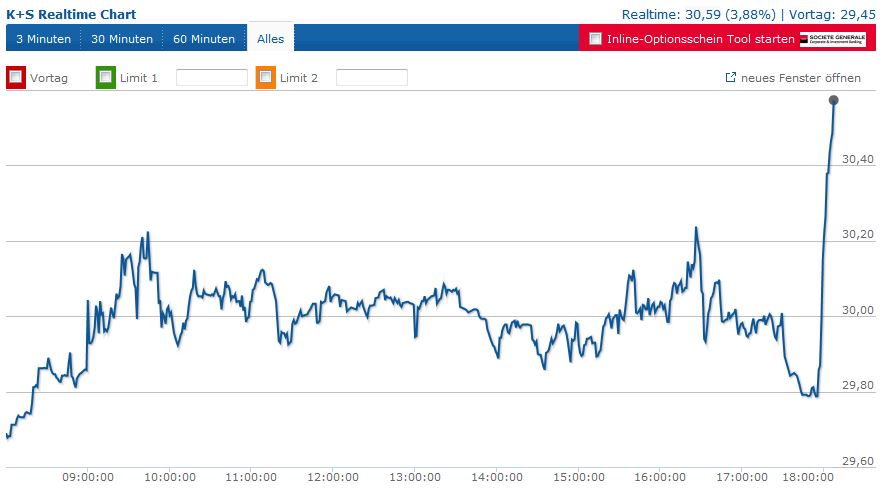Enable the red Vortag checkbox

click(x=15, y=77)
